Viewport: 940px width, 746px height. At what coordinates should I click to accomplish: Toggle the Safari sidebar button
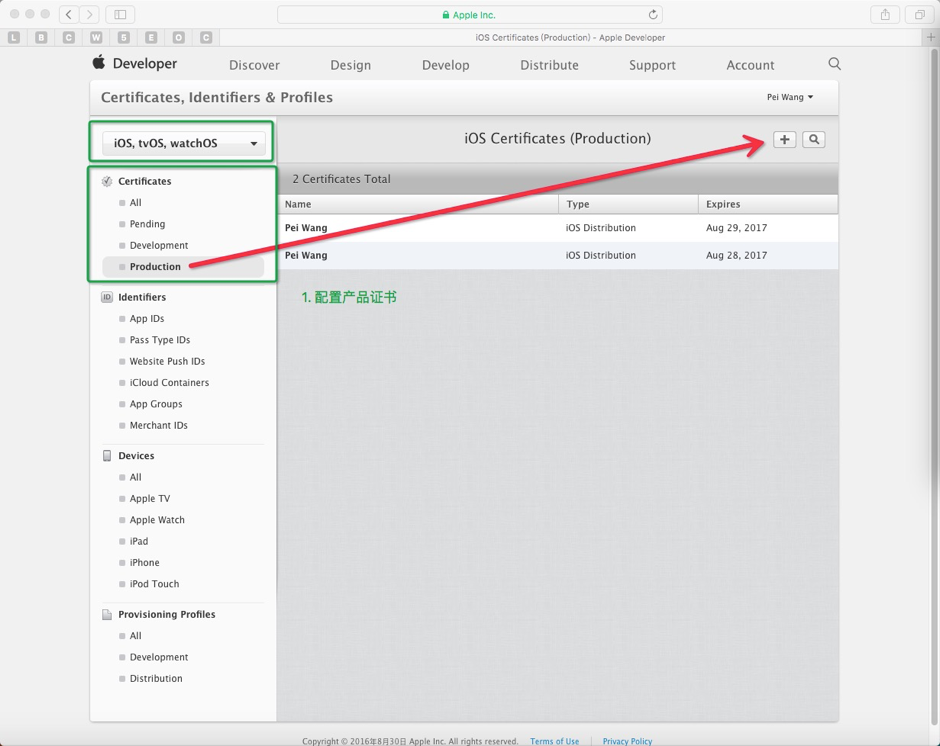click(120, 14)
